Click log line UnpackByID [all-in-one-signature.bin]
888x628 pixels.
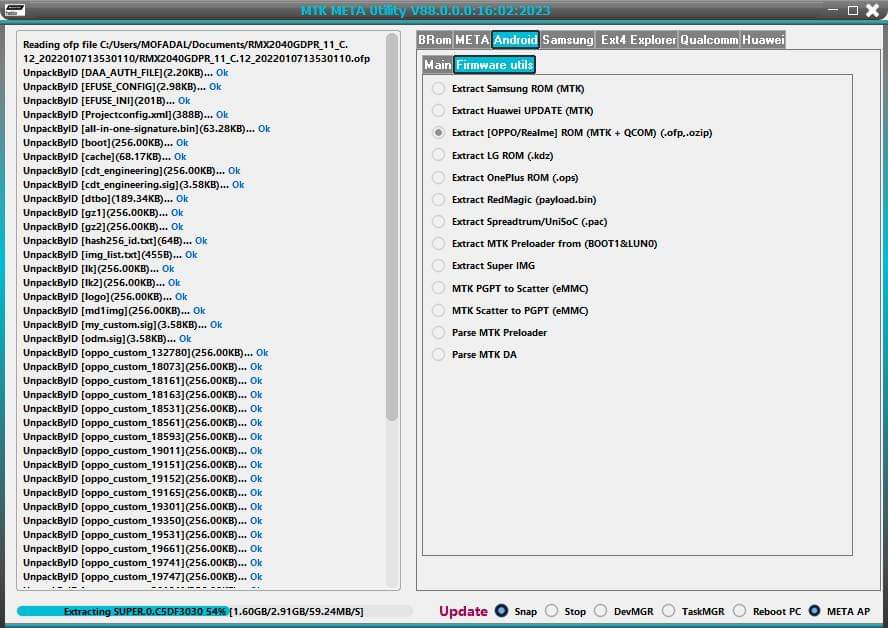[x=147, y=129]
